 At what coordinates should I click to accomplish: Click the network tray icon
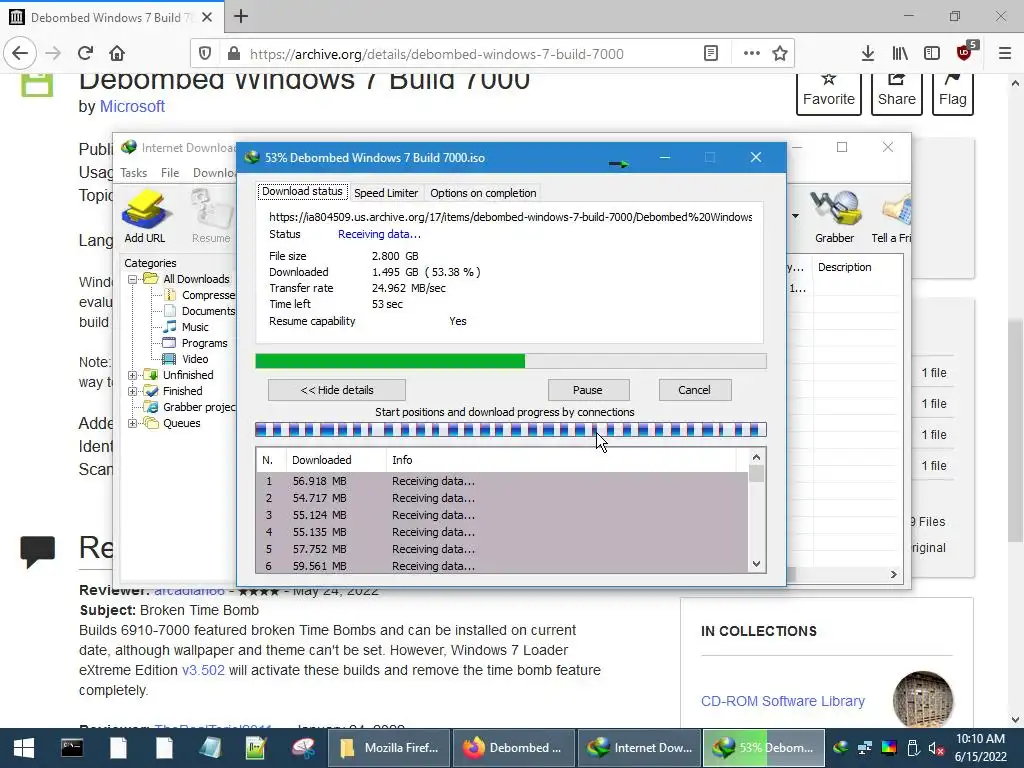[x=865, y=748]
